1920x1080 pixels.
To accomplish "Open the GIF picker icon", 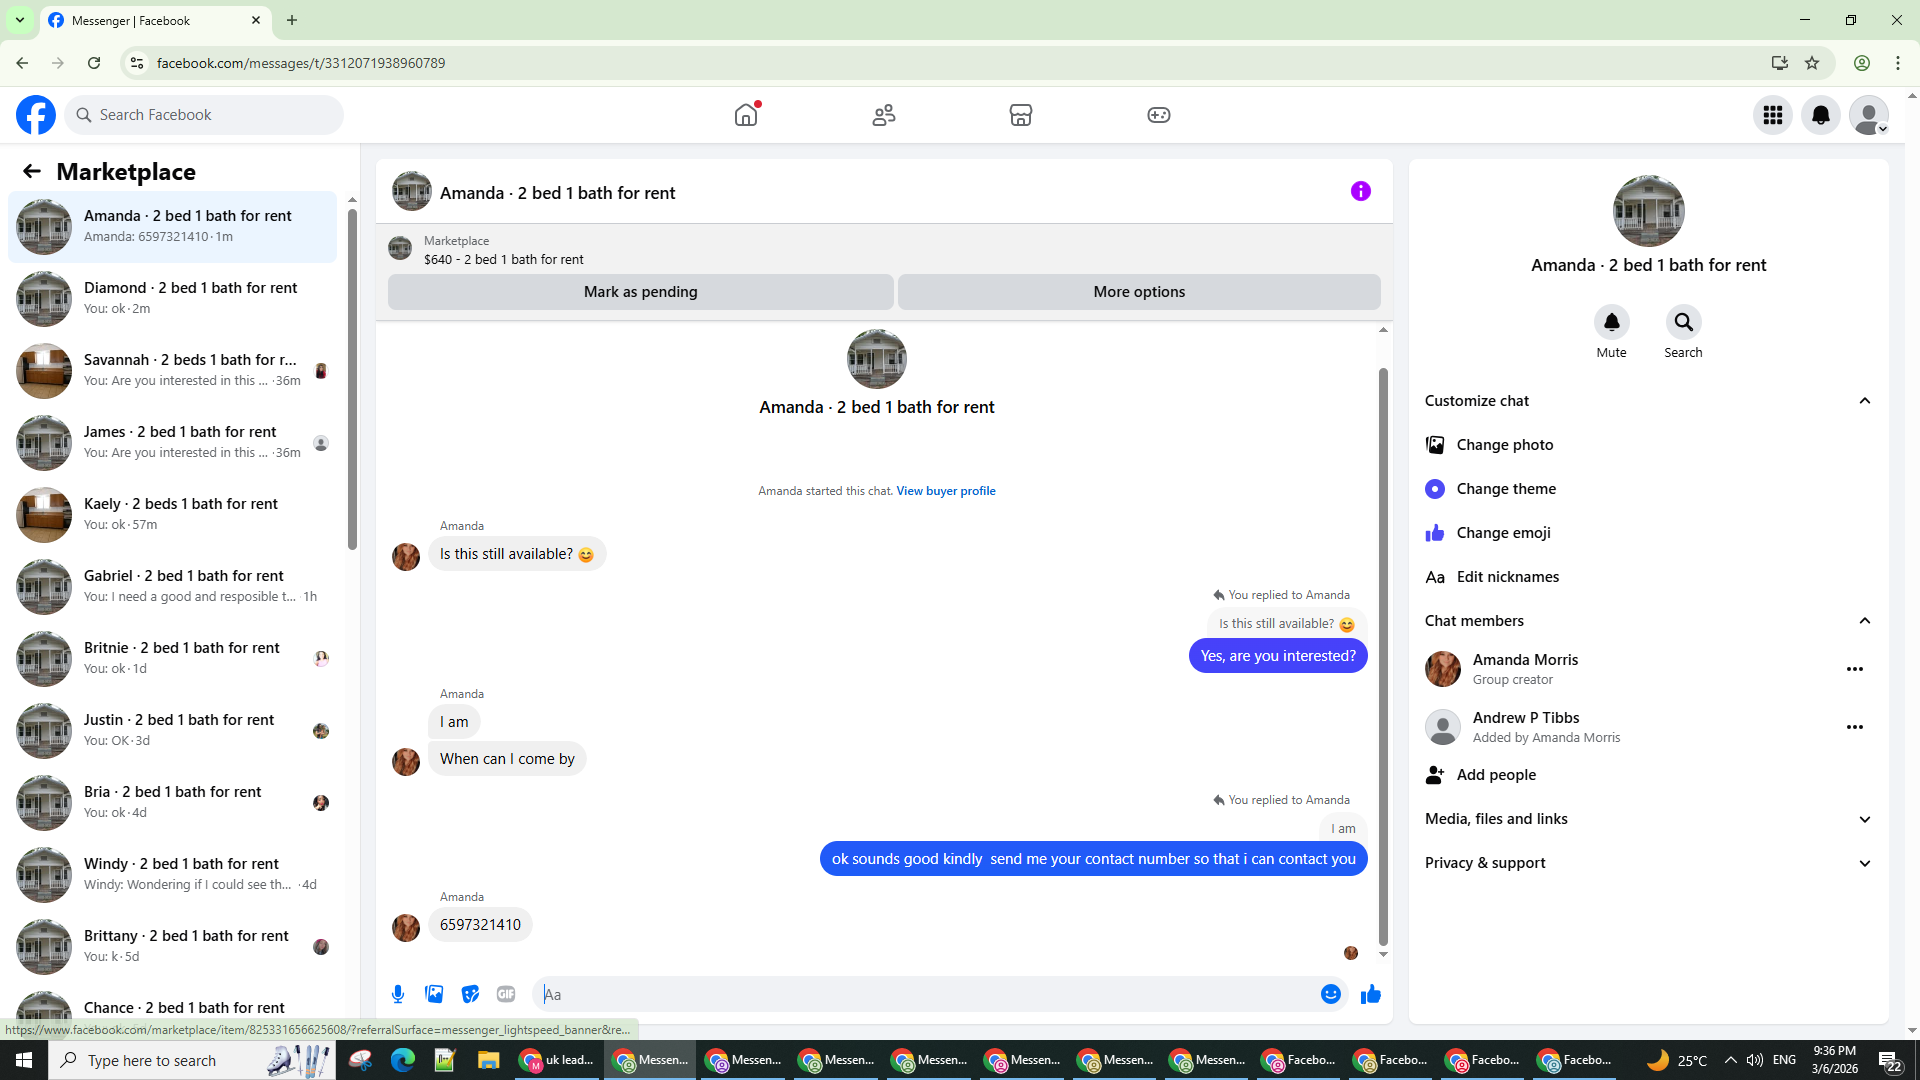I will coord(506,994).
